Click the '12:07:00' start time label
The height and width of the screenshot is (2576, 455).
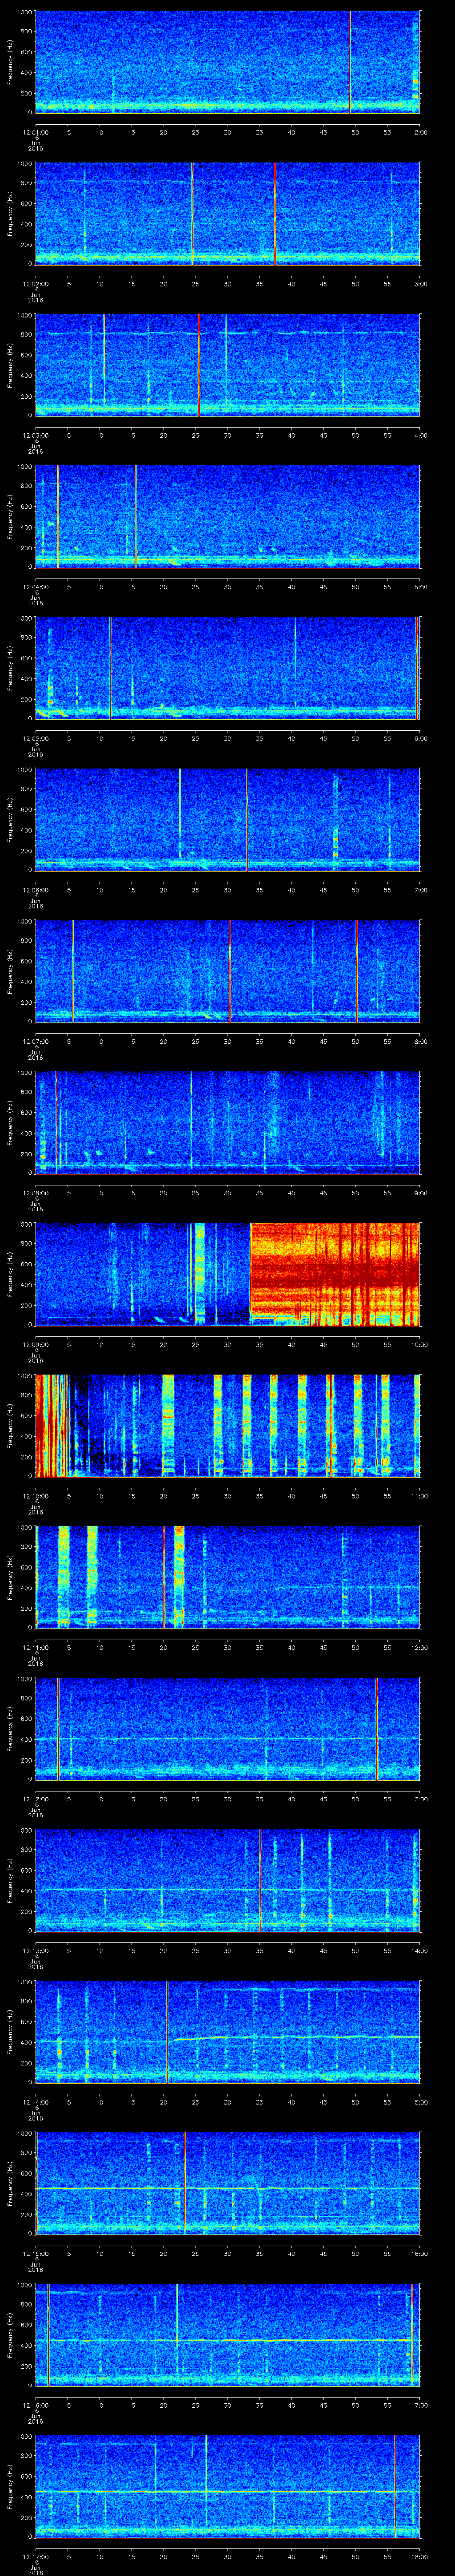click(x=35, y=1041)
